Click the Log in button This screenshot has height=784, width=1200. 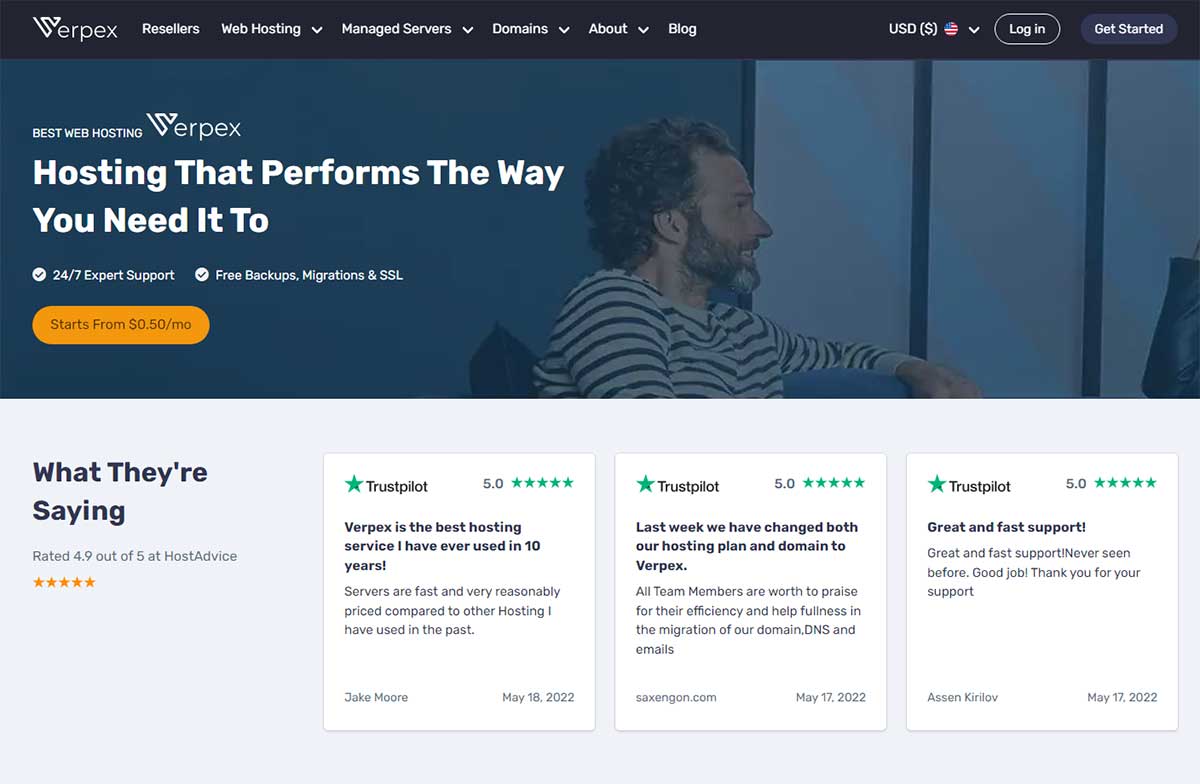[1027, 29]
